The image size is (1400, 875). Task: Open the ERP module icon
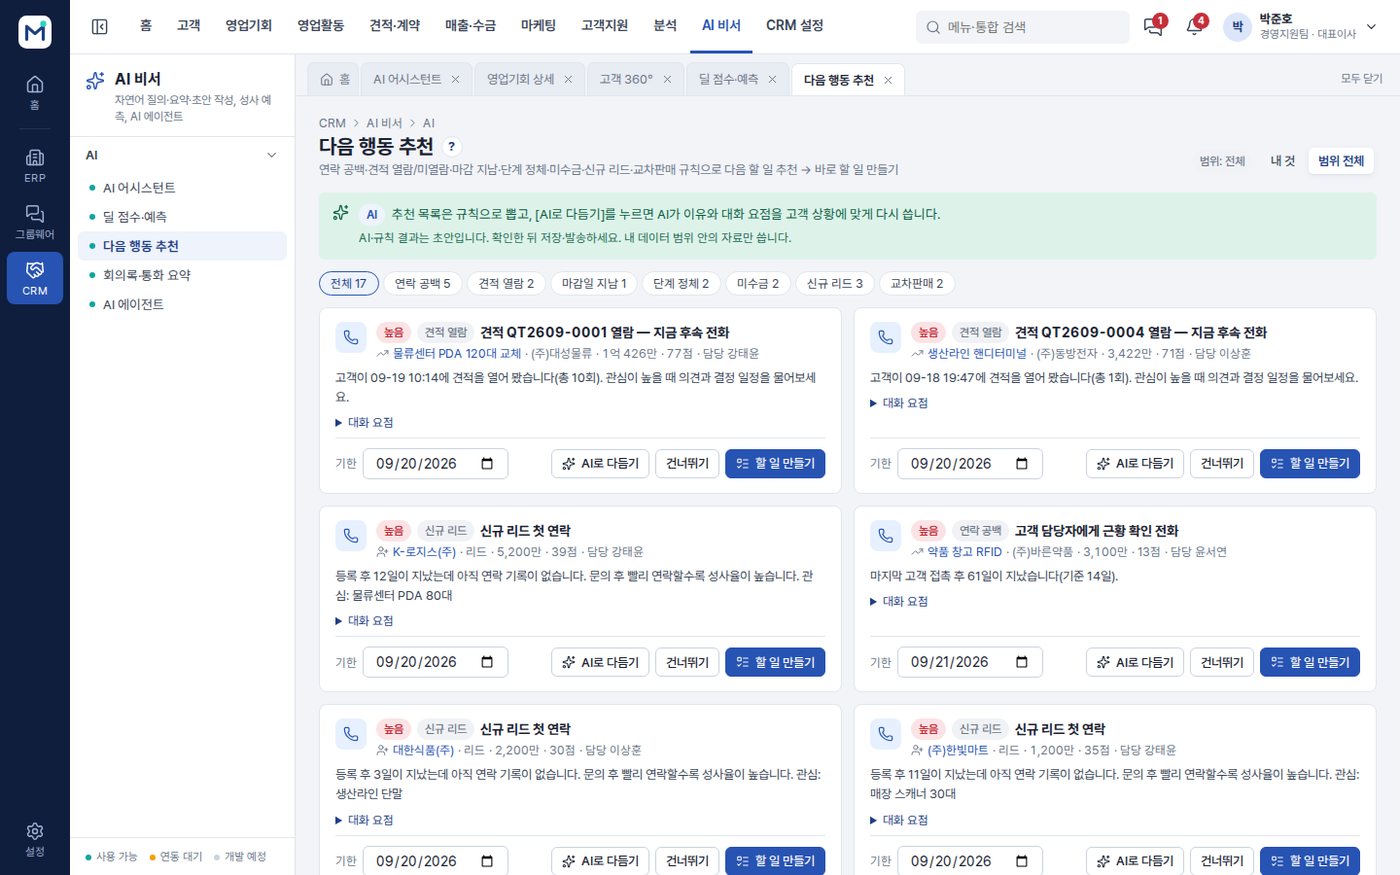(x=35, y=165)
